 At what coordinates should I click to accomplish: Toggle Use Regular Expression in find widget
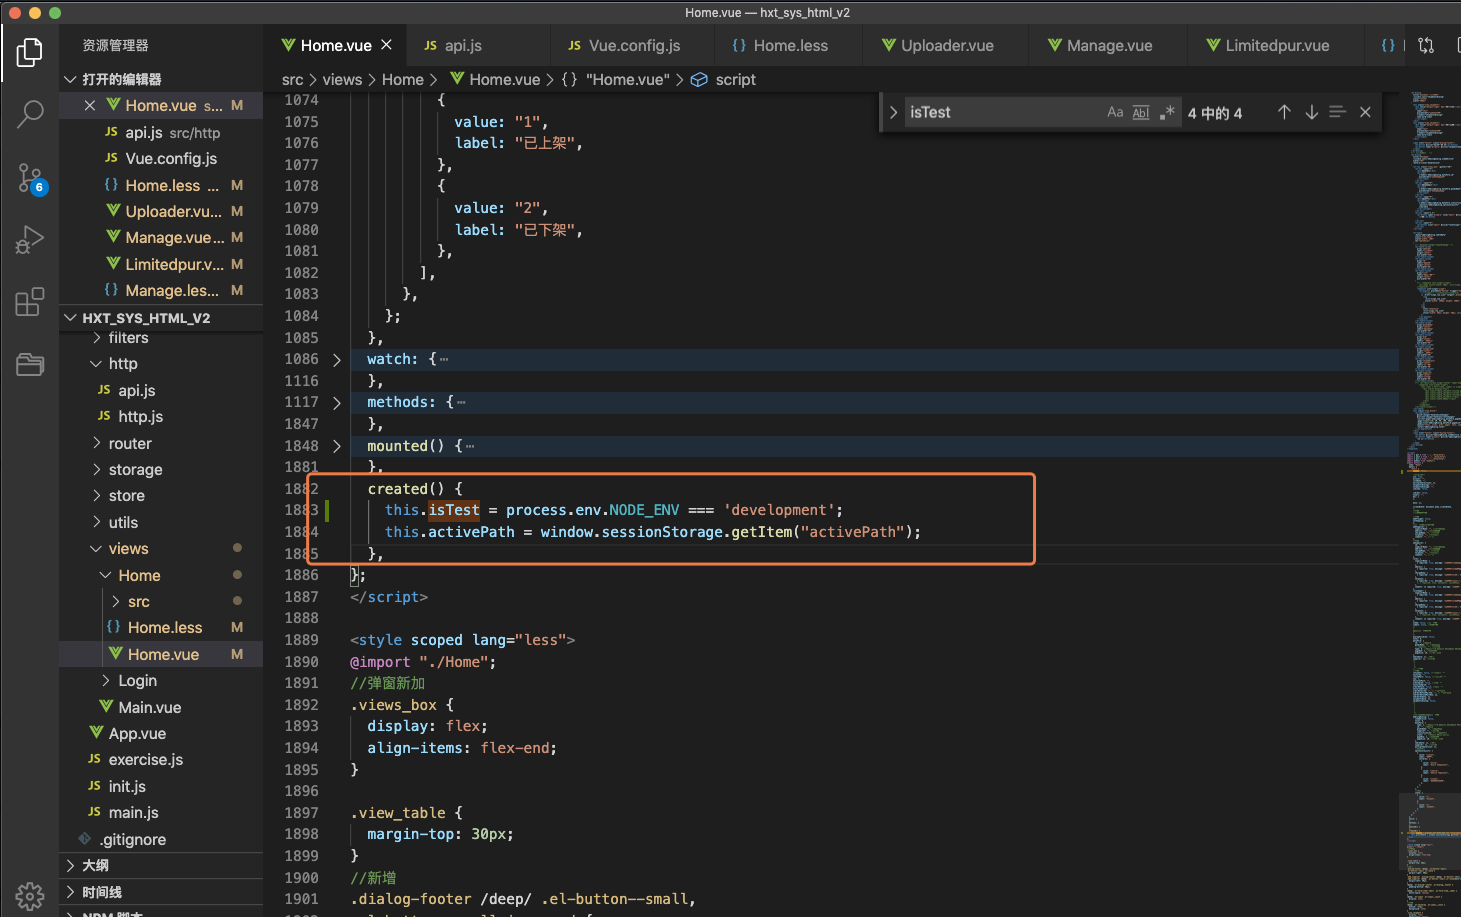click(1166, 112)
